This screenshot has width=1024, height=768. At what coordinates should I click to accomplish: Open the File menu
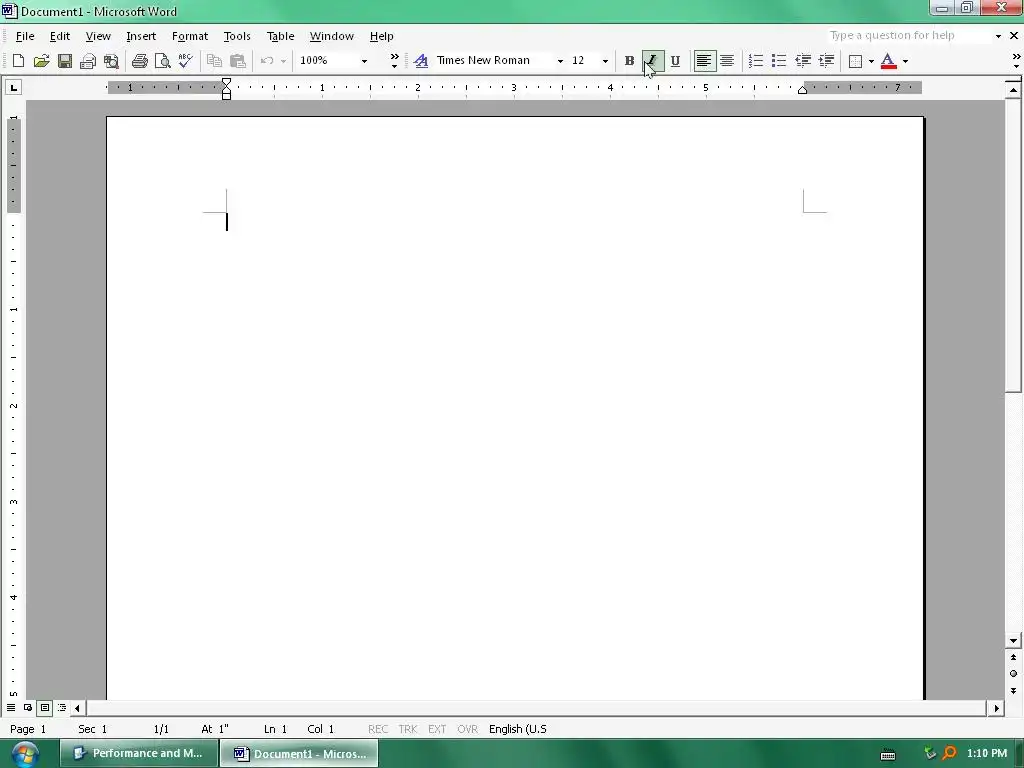(x=25, y=36)
